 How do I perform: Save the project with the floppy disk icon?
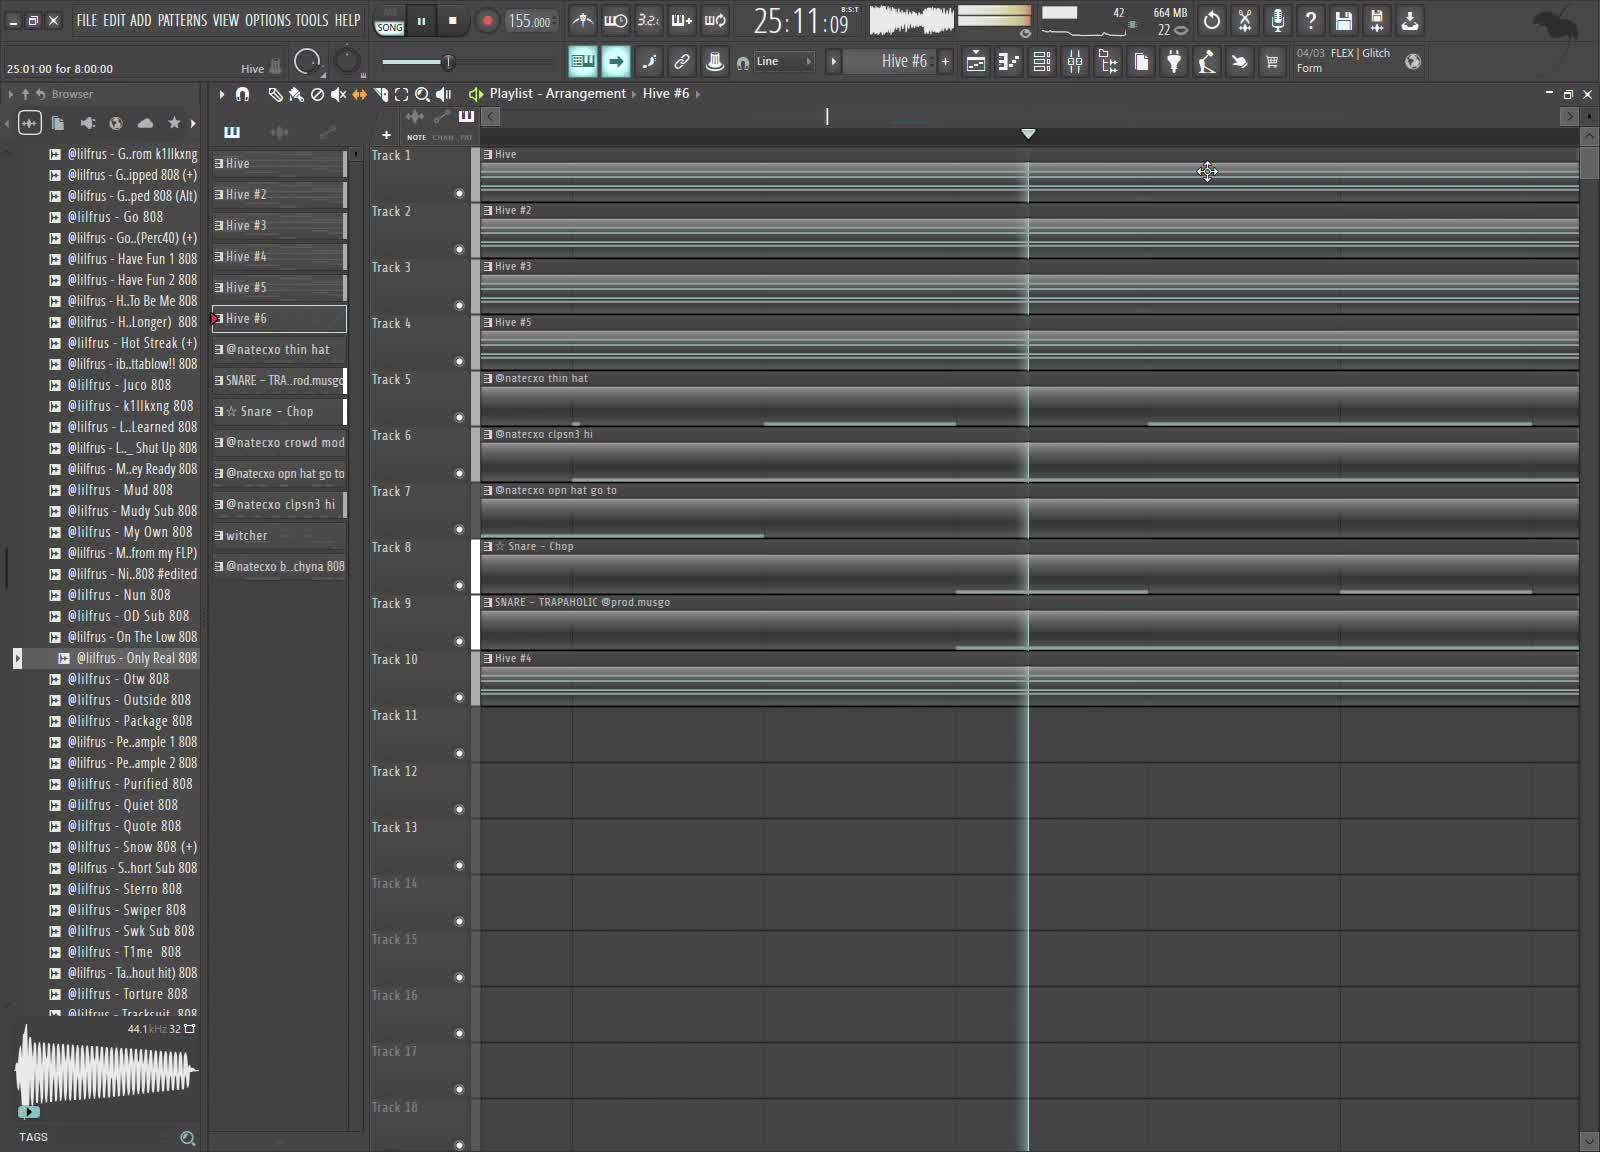(1344, 20)
